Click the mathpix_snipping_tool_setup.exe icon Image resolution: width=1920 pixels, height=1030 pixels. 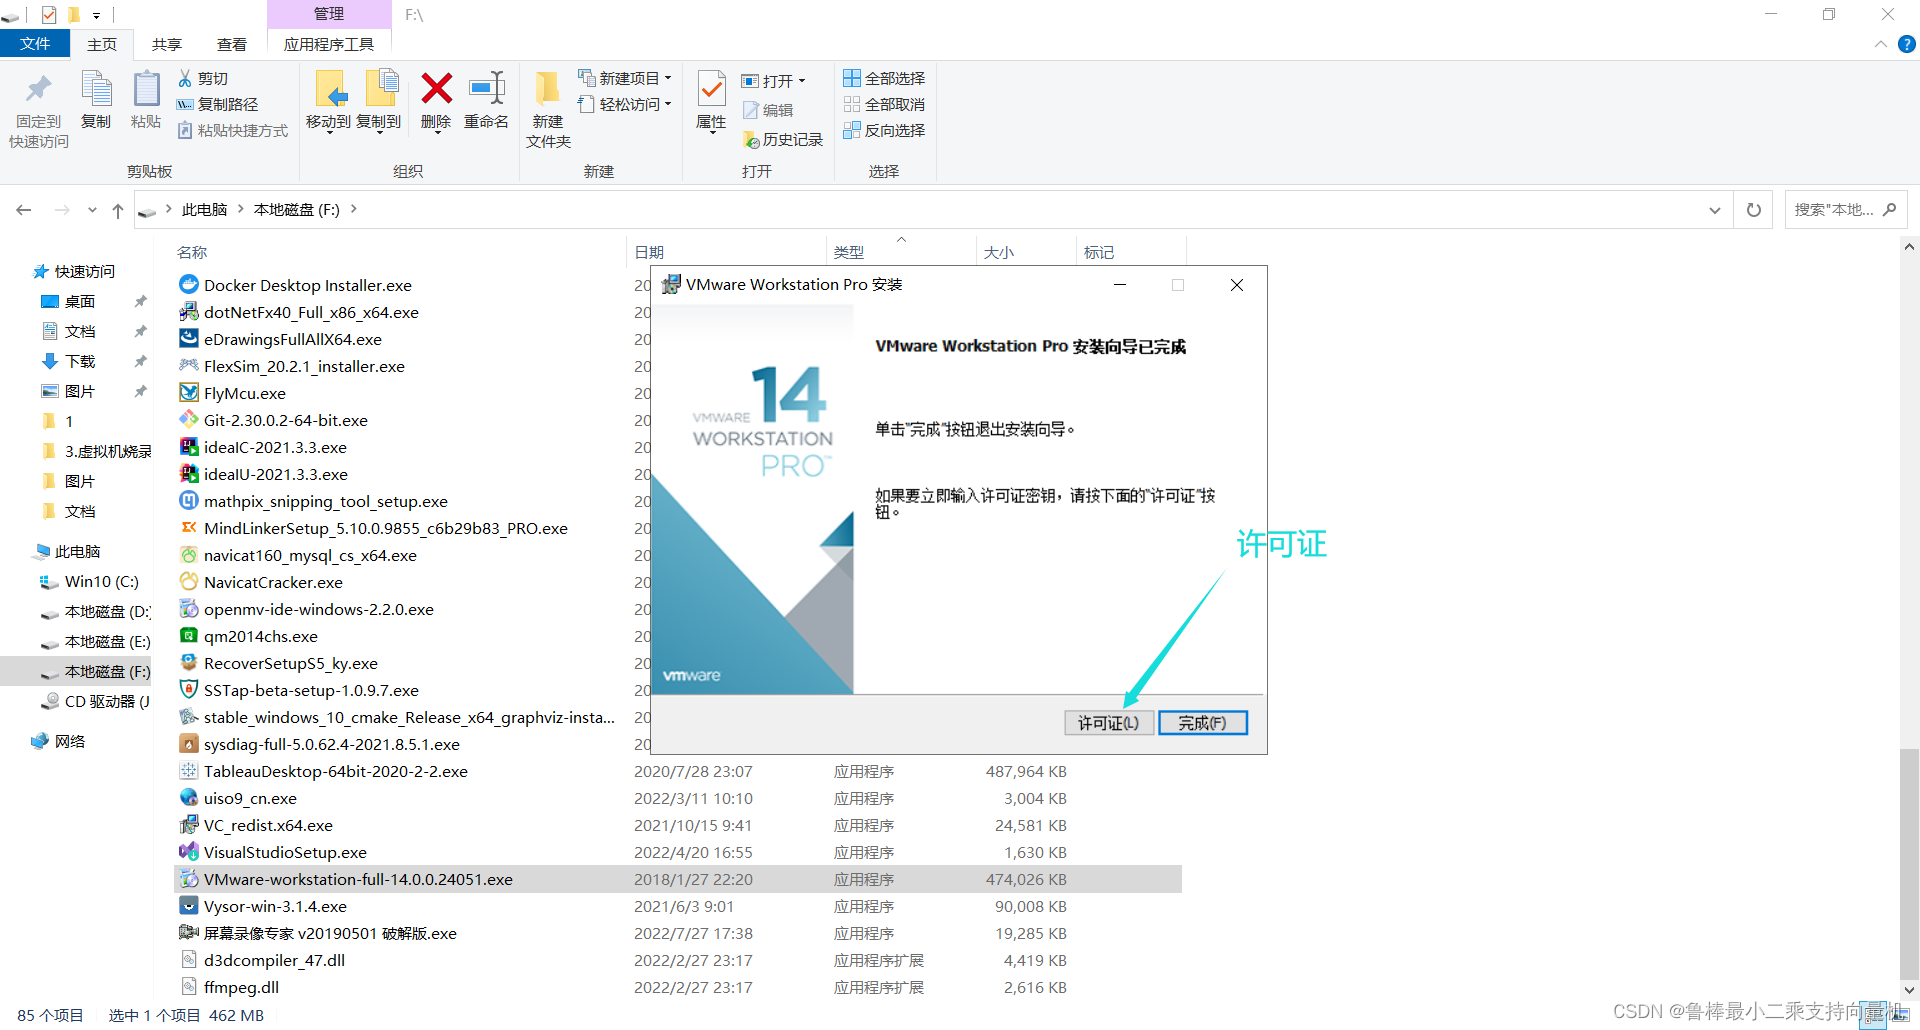pos(188,500)
